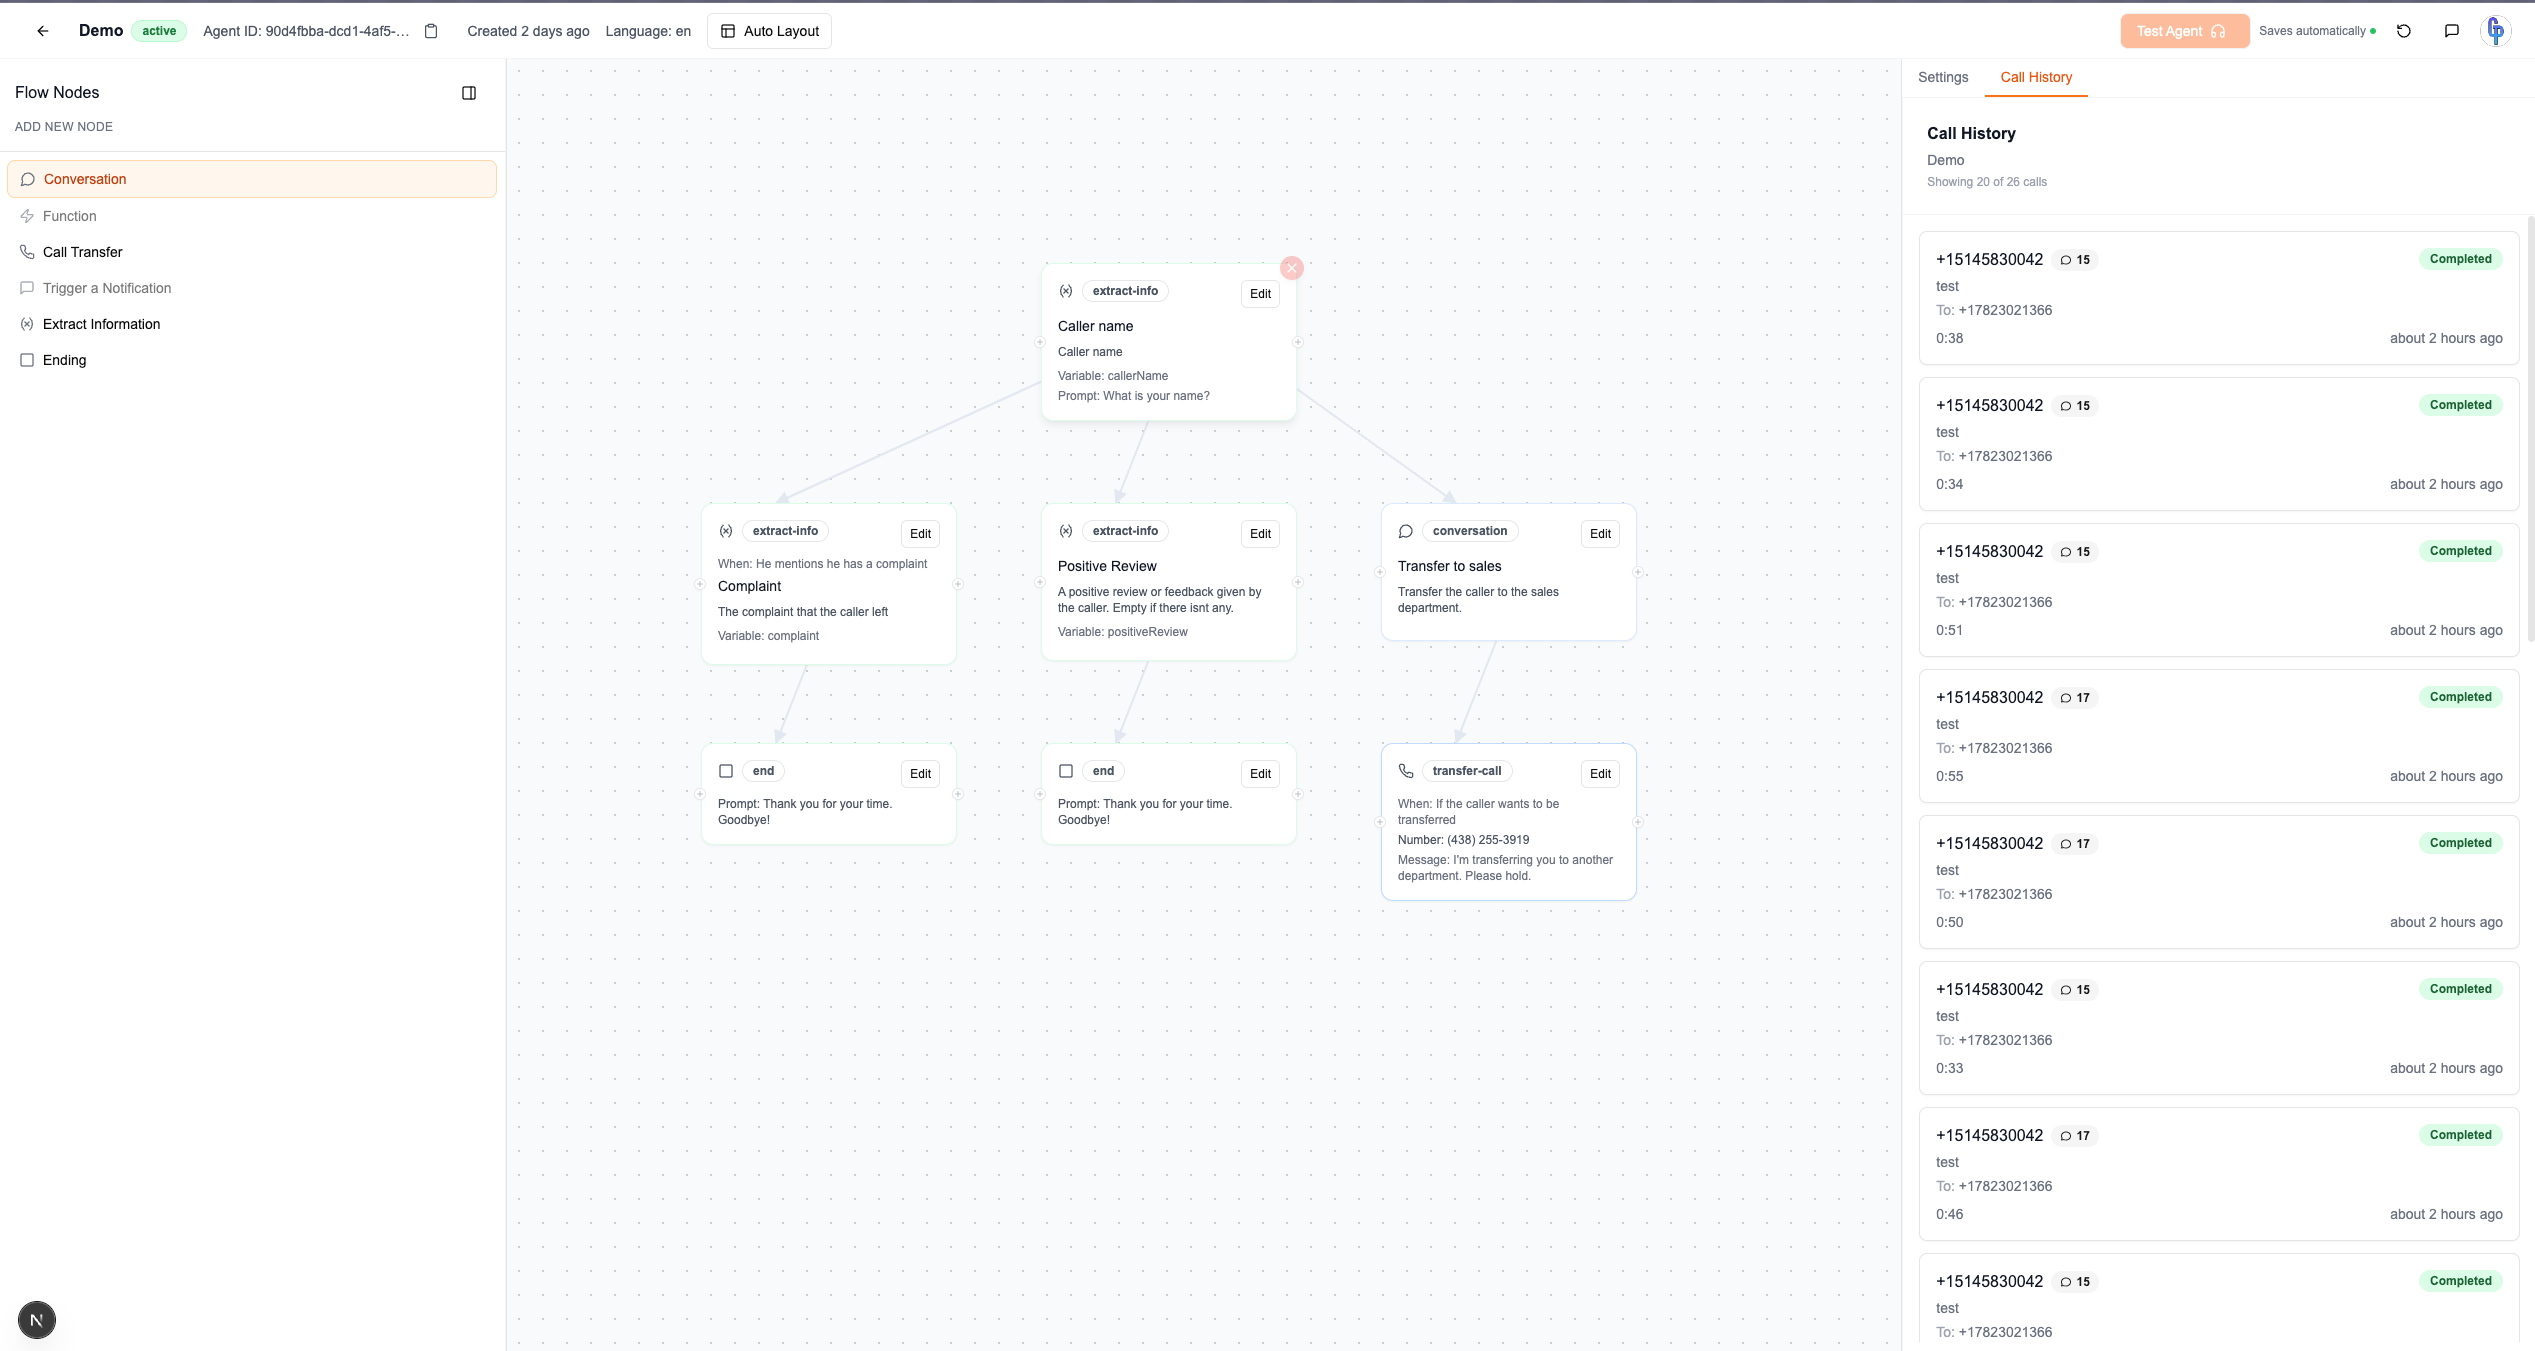The height and width of the screenshot is (1351, 2535).
Task: Edit the Transfer to sales node
Action: (x=1600, y=534)
